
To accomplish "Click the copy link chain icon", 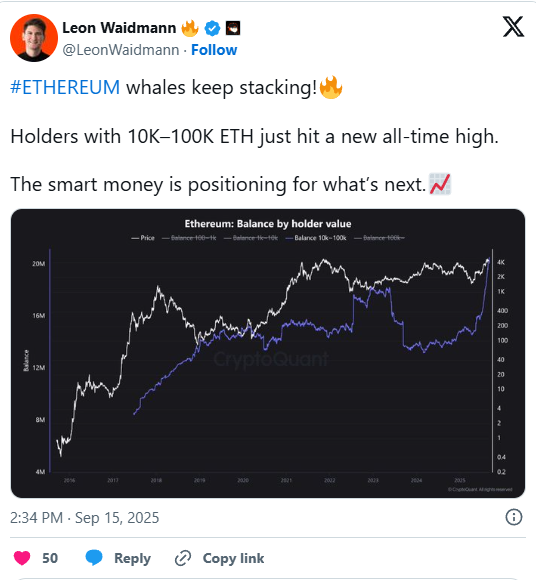I will point(183,558).
